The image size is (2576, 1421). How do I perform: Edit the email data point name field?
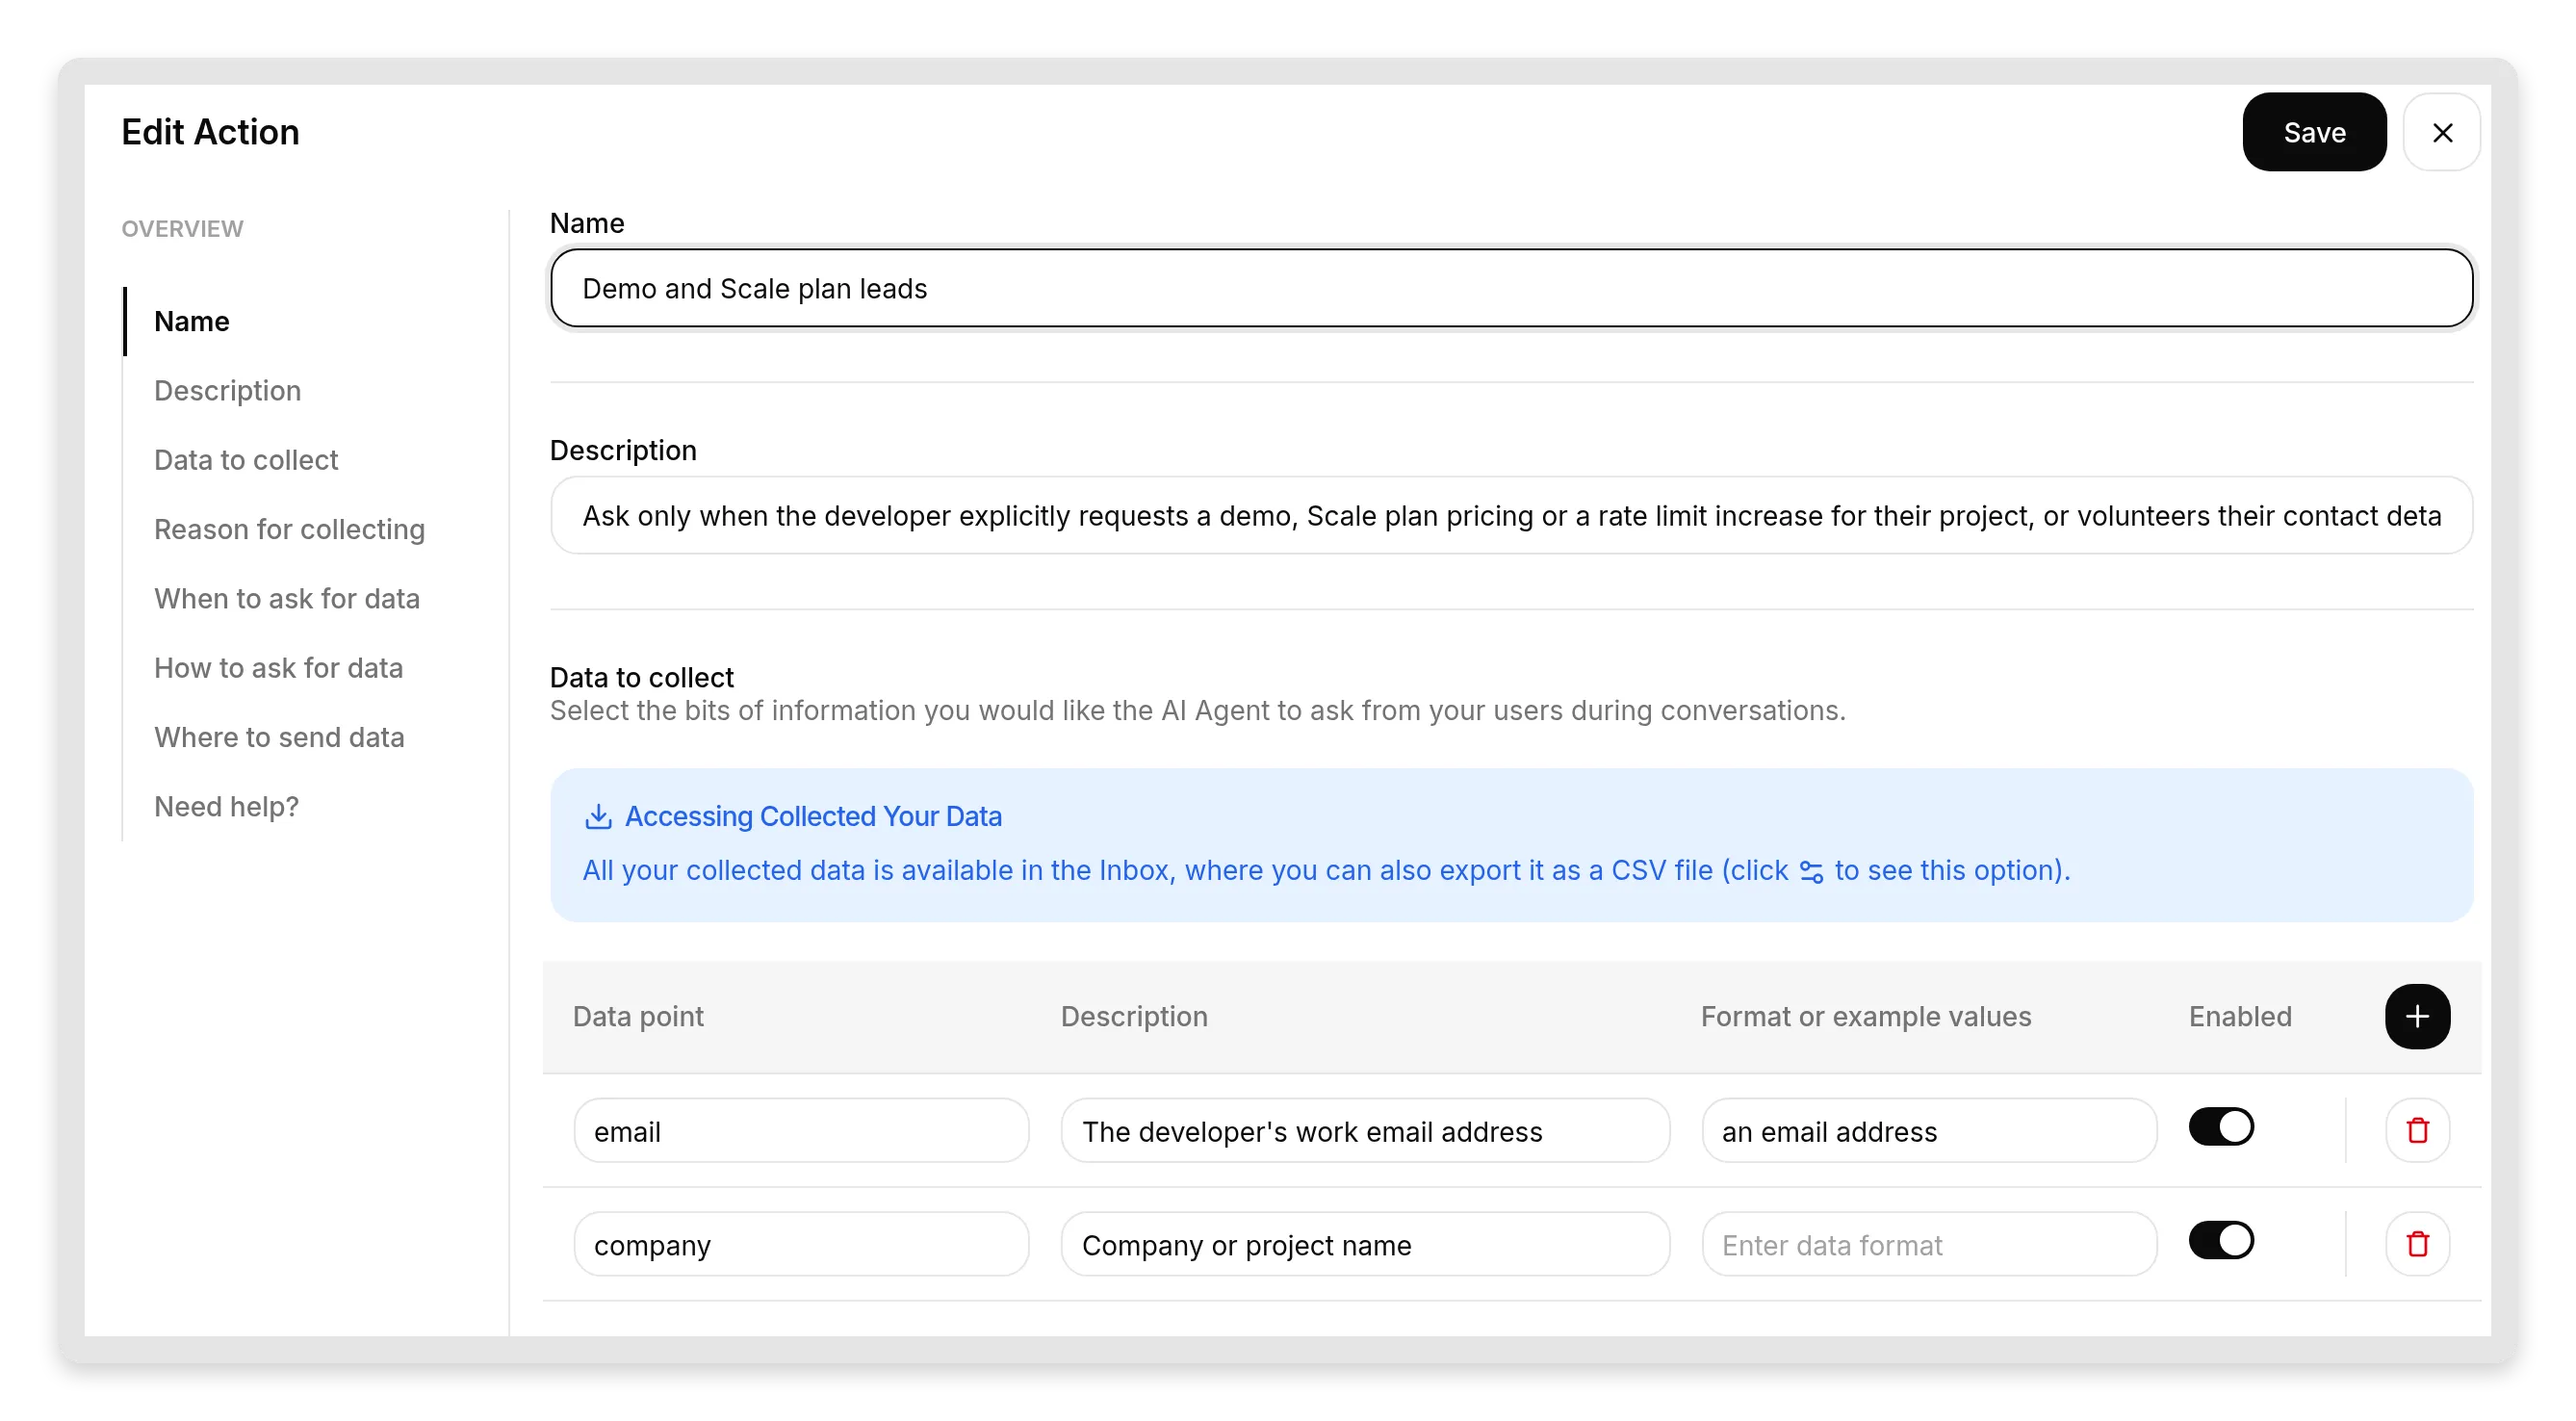[x=801, y=1131]
